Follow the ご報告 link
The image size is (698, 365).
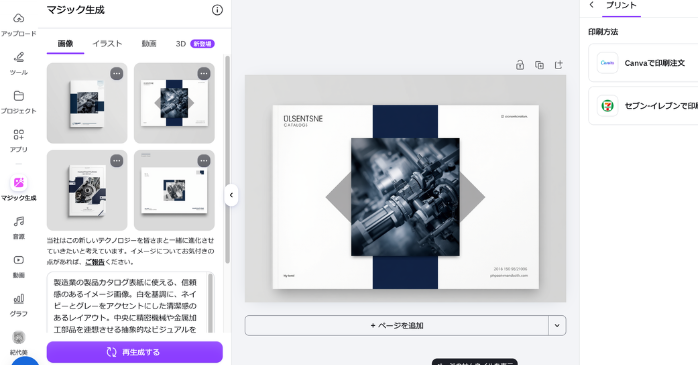pyautogui.click(x=95, y=262)
